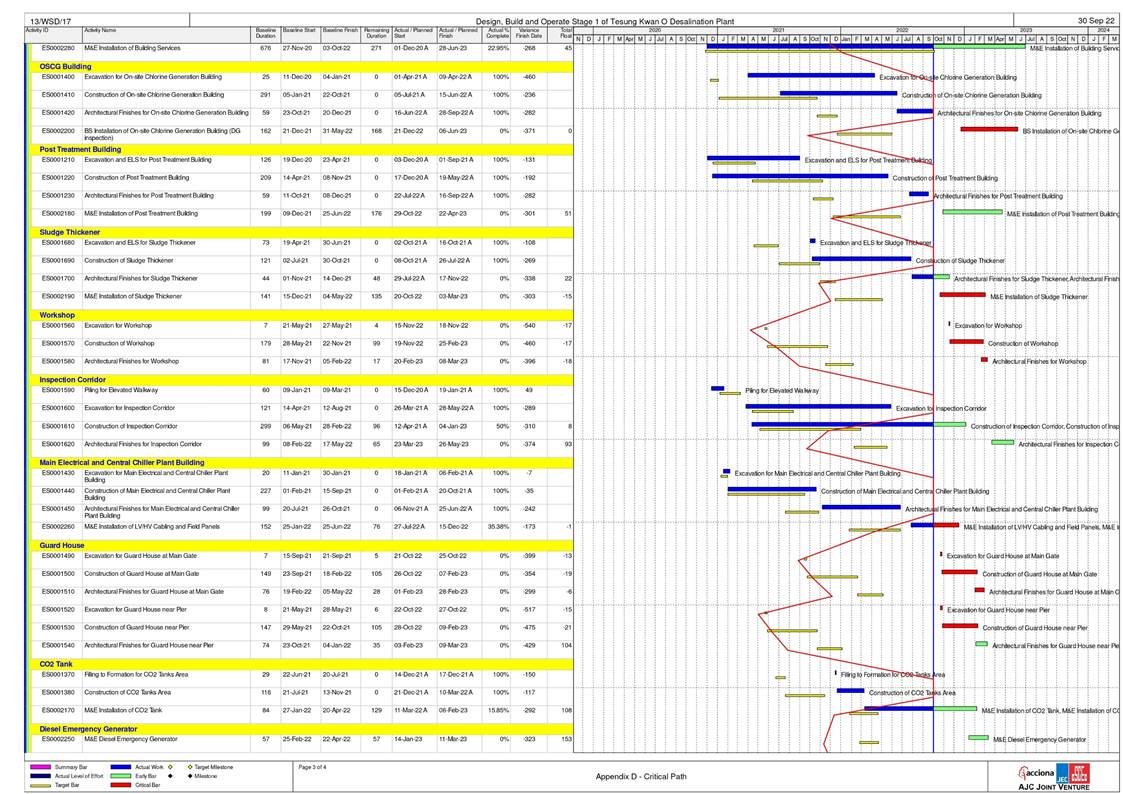Click the Summary Bar legend swatch
This screenshot has height=794, width=1123.
[41, 767]
